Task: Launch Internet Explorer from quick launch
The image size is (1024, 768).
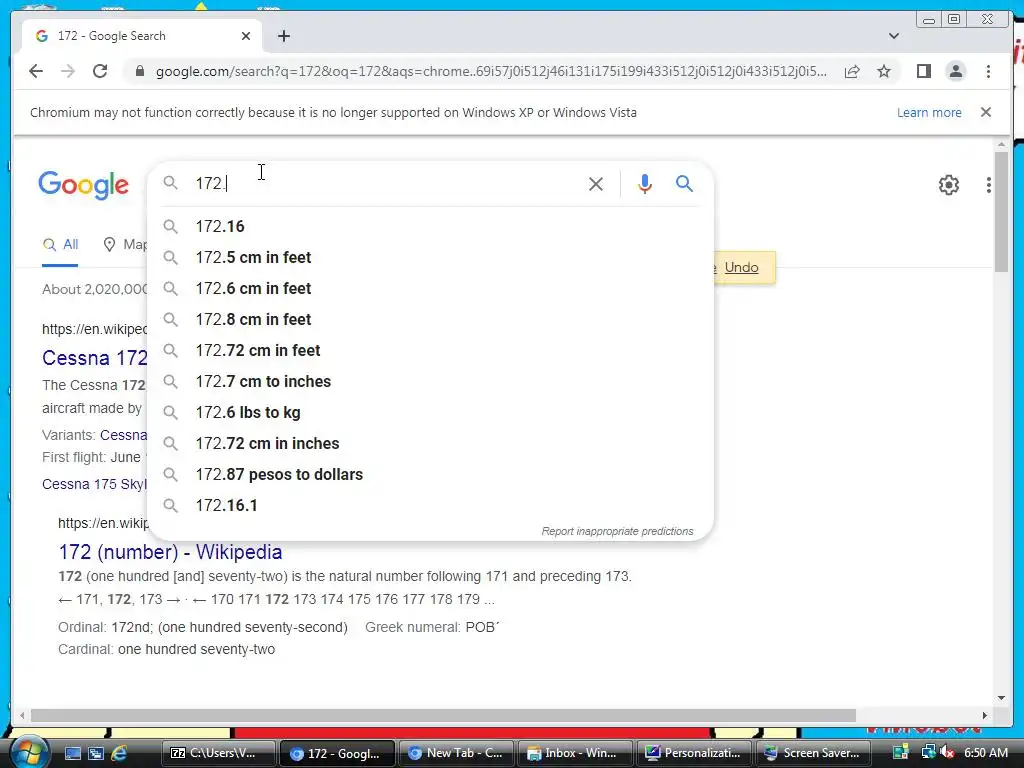Action: click(119, 754)
